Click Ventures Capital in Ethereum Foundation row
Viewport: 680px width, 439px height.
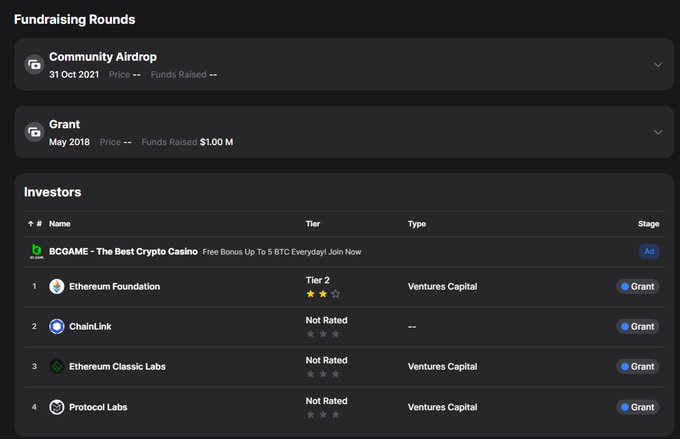(442, 286)
